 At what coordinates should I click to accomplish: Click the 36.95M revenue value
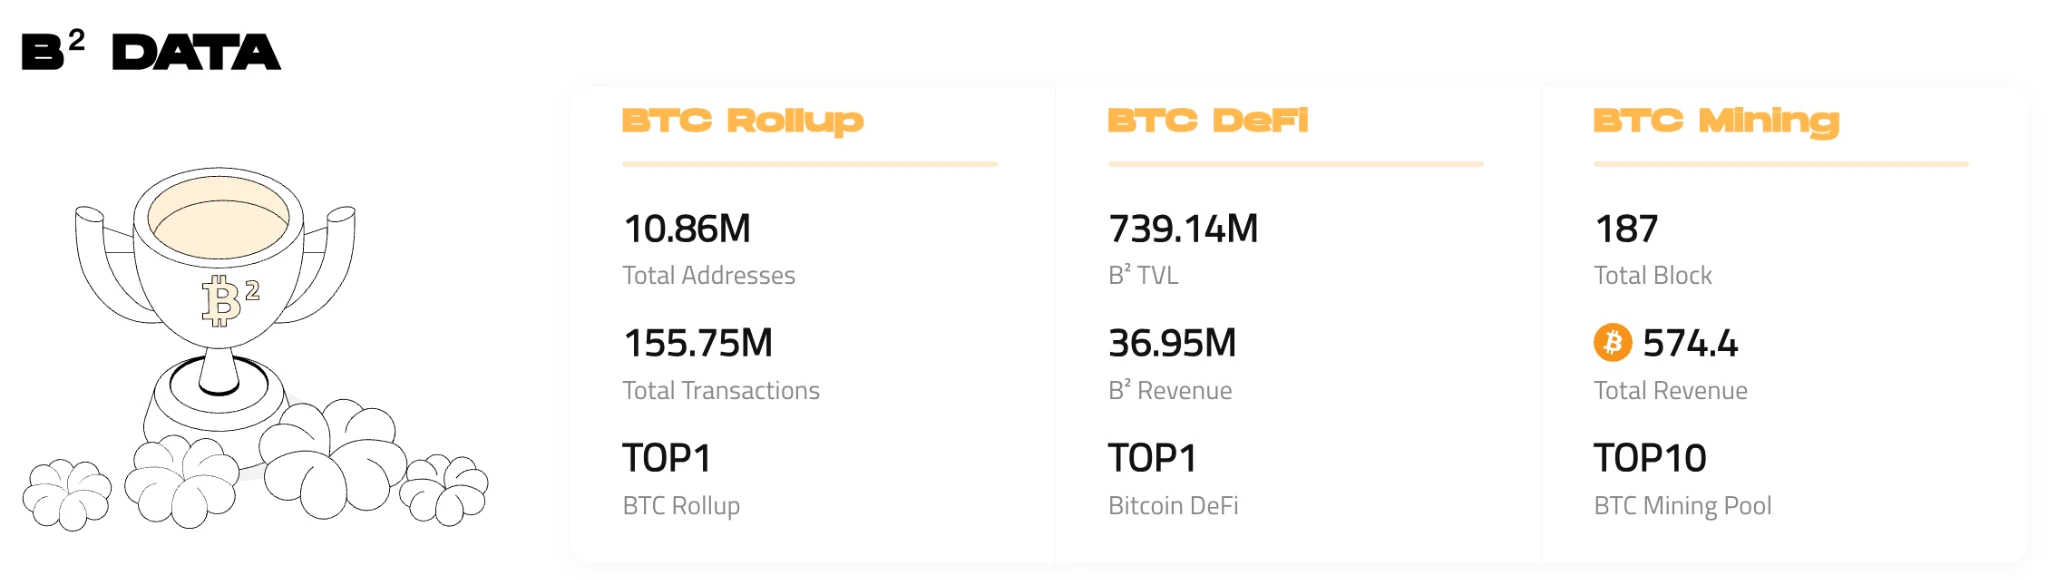coord(1172,343)
